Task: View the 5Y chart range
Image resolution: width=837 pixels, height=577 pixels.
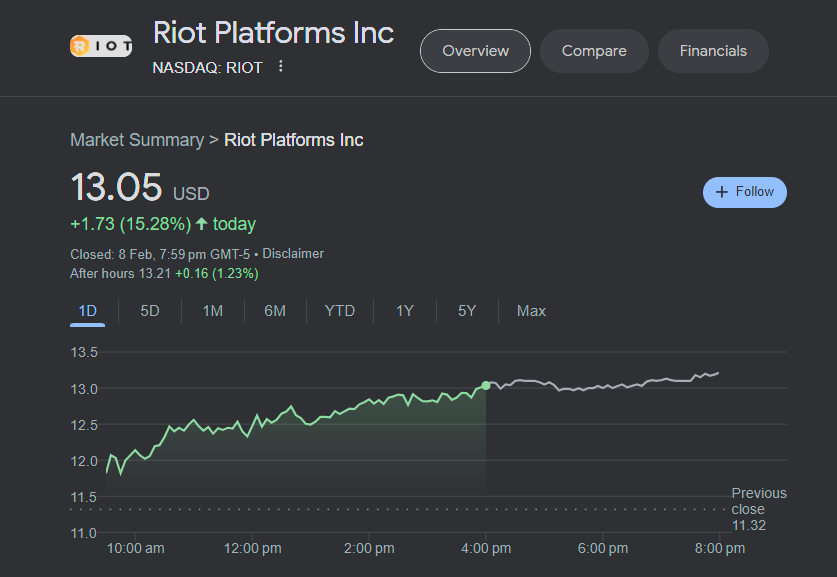Action: pyautogui.click(x=467, y=311)
